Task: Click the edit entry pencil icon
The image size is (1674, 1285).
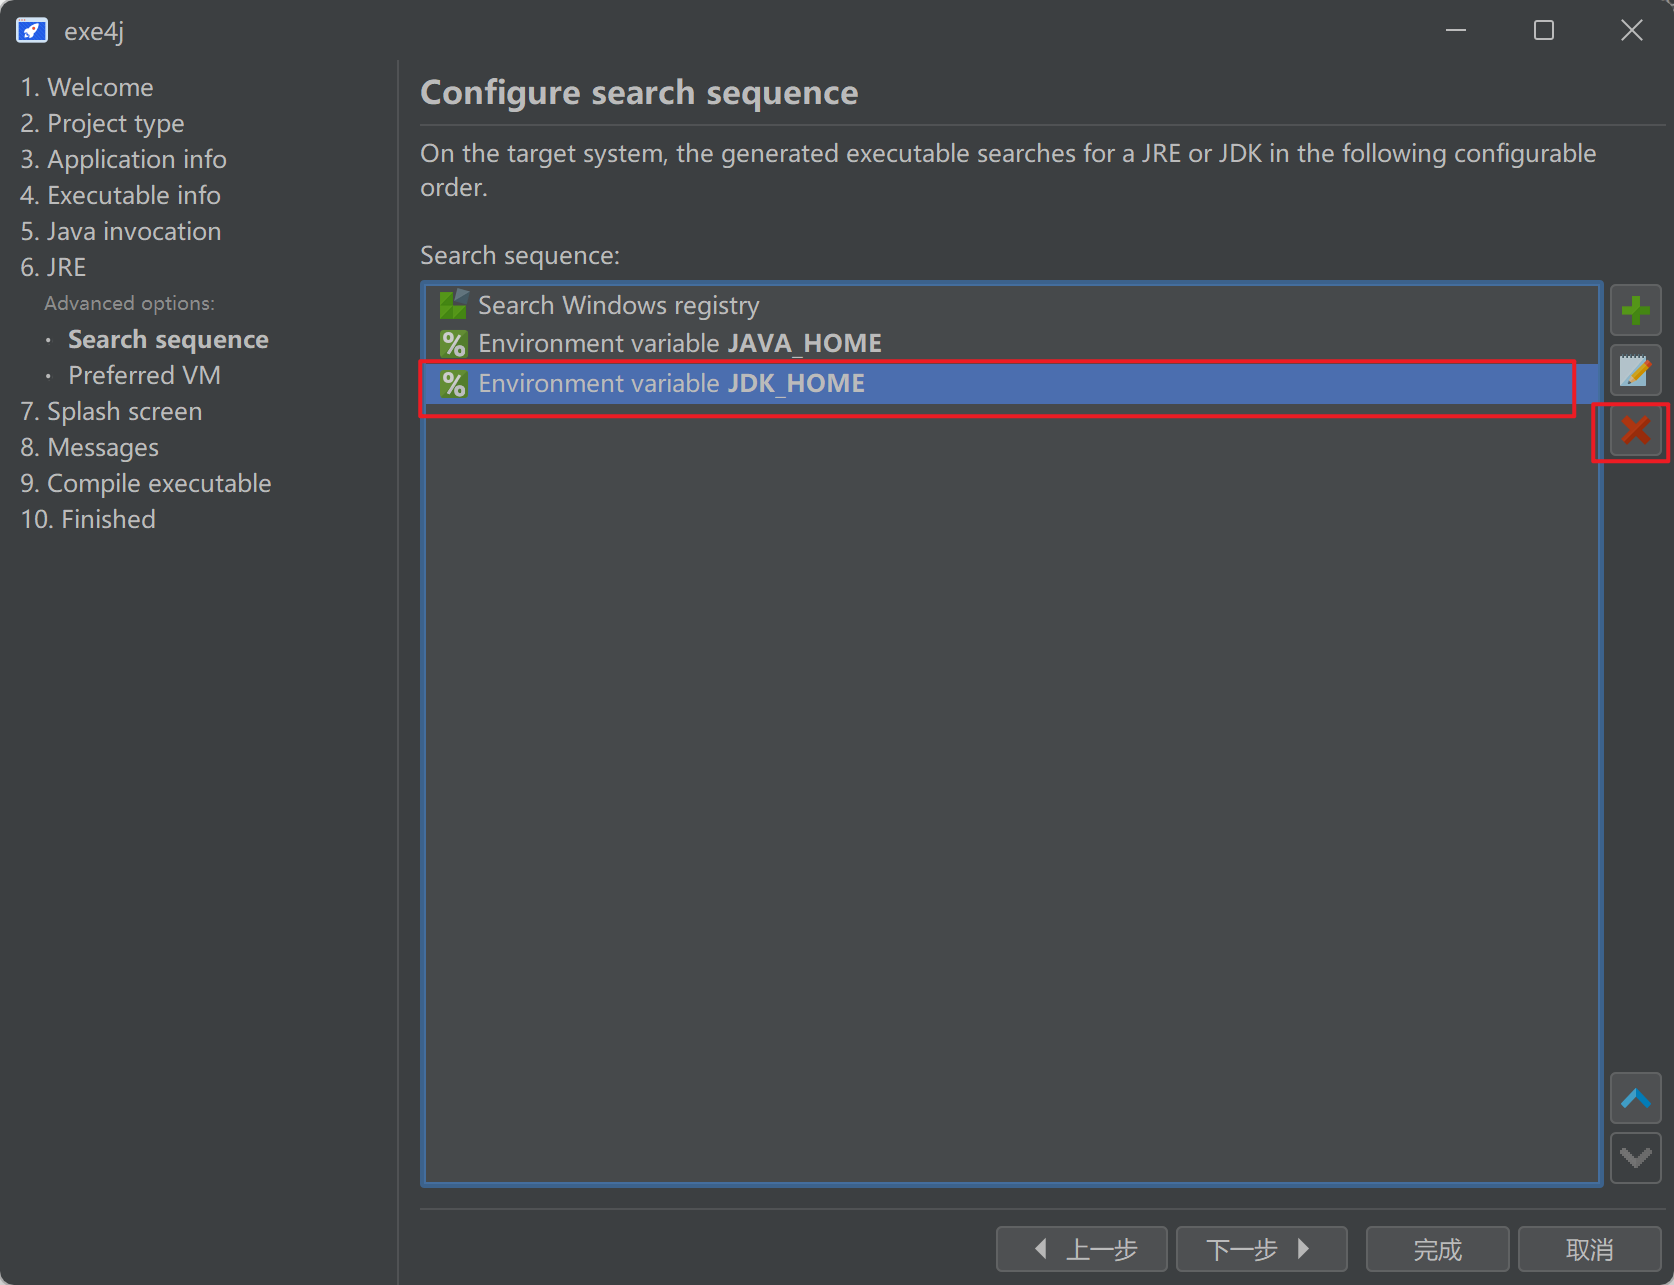Action: coord(1635,371)
